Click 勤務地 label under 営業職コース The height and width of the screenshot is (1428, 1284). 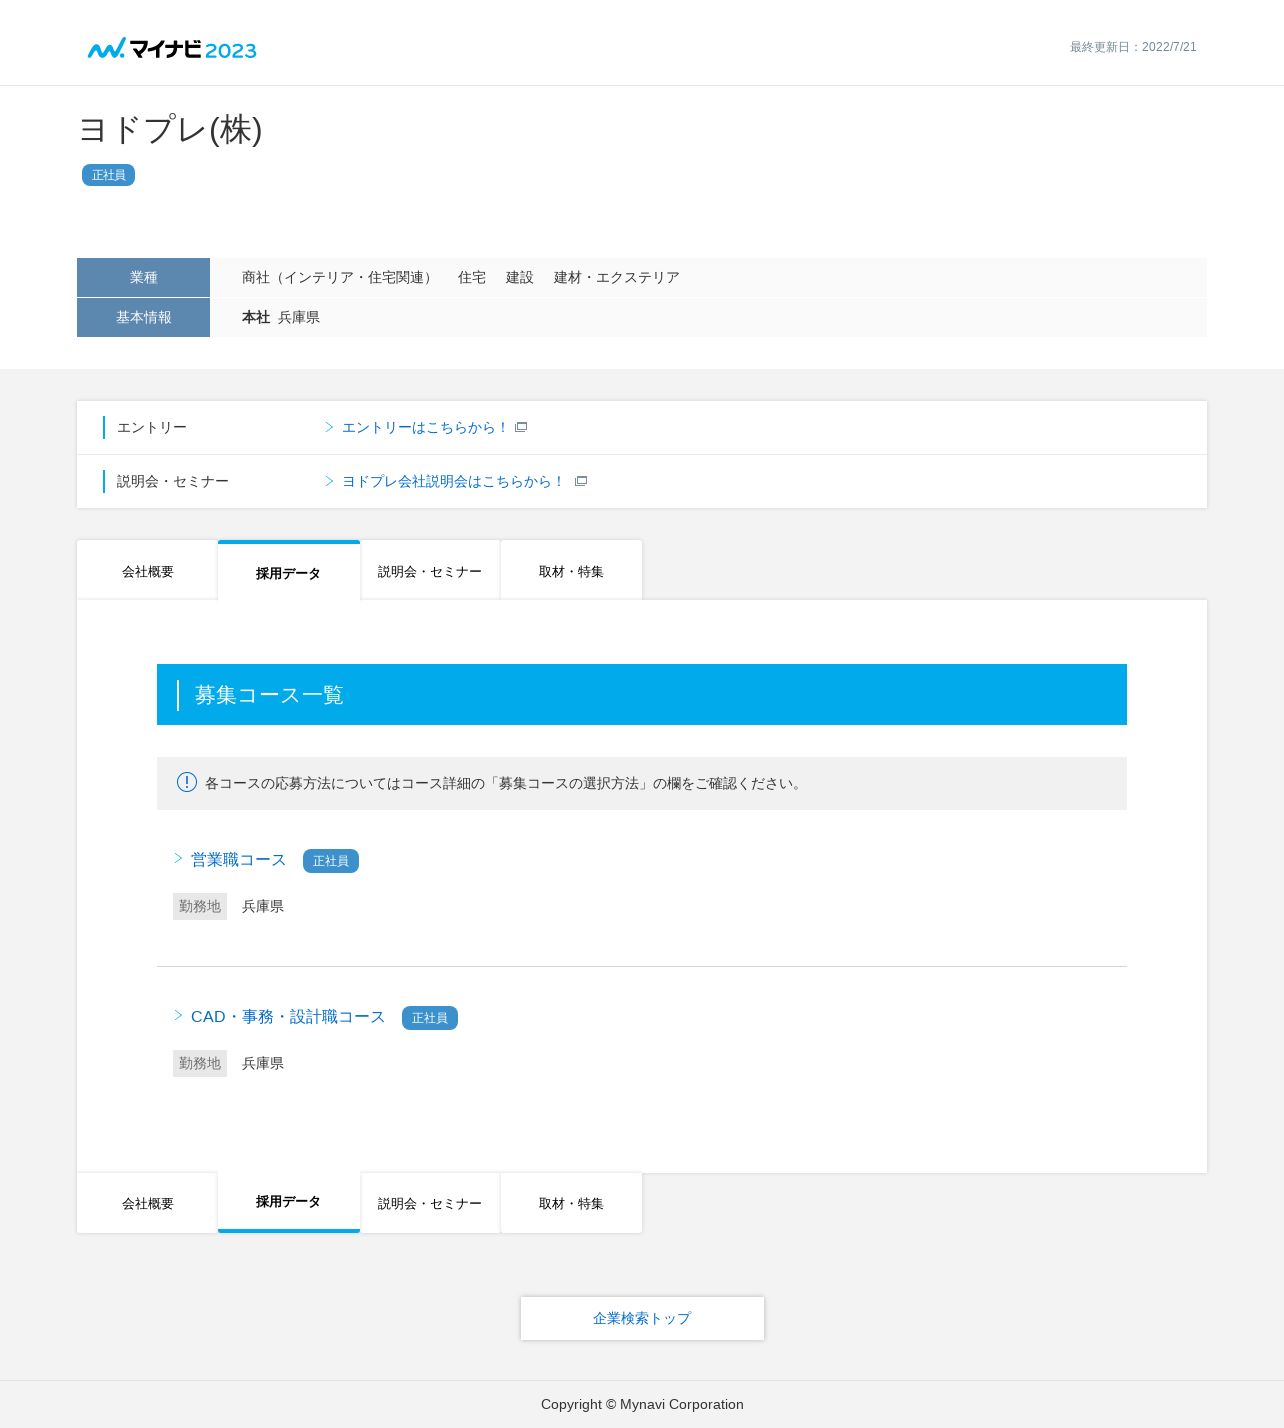(x=200, y=906)
